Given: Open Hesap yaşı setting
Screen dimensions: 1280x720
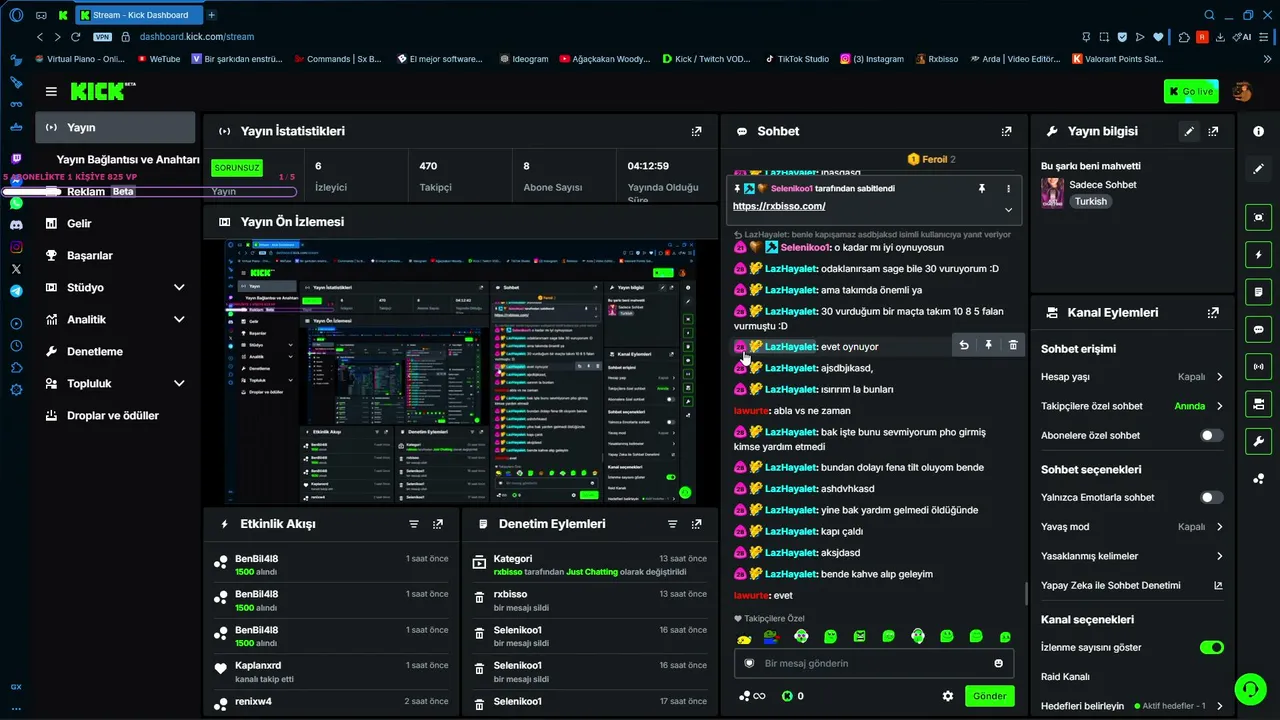Looking at the screenshot, I should point(1132,377).
